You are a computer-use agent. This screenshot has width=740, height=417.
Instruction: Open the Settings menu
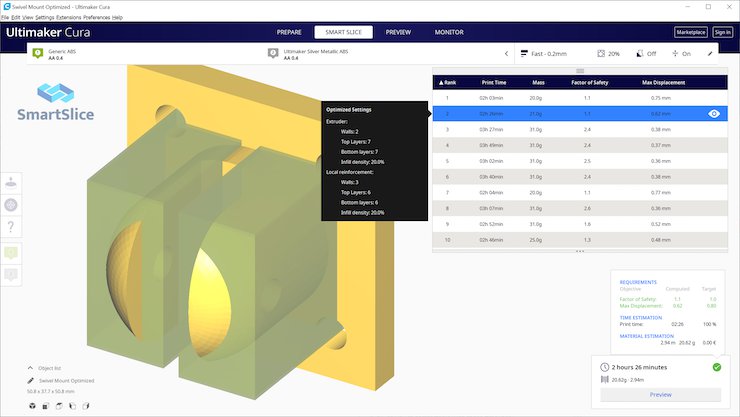tap(45, 17)
